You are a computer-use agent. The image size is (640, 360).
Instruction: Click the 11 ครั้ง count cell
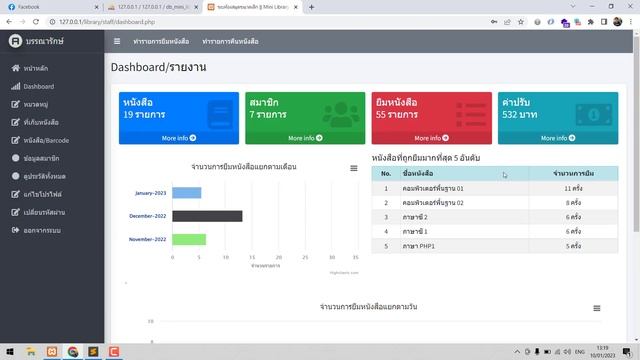coord(573,189)
